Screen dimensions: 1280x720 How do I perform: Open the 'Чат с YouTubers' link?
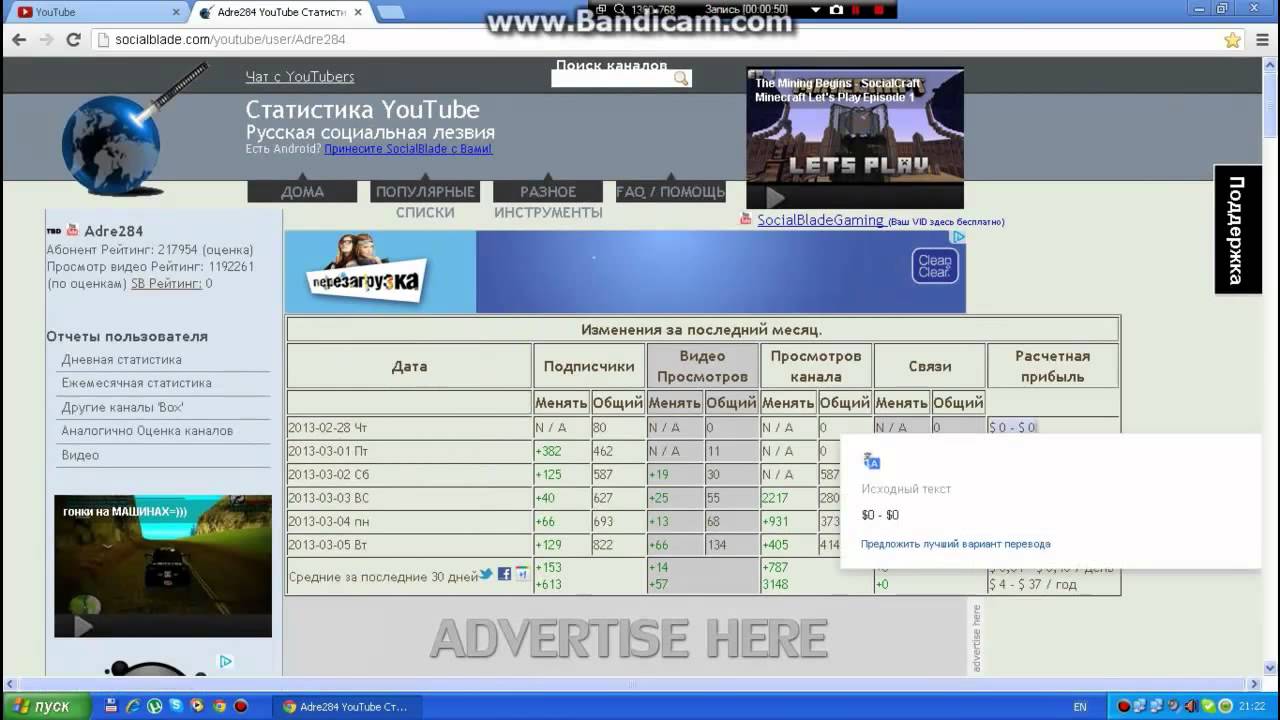point(300,77)
